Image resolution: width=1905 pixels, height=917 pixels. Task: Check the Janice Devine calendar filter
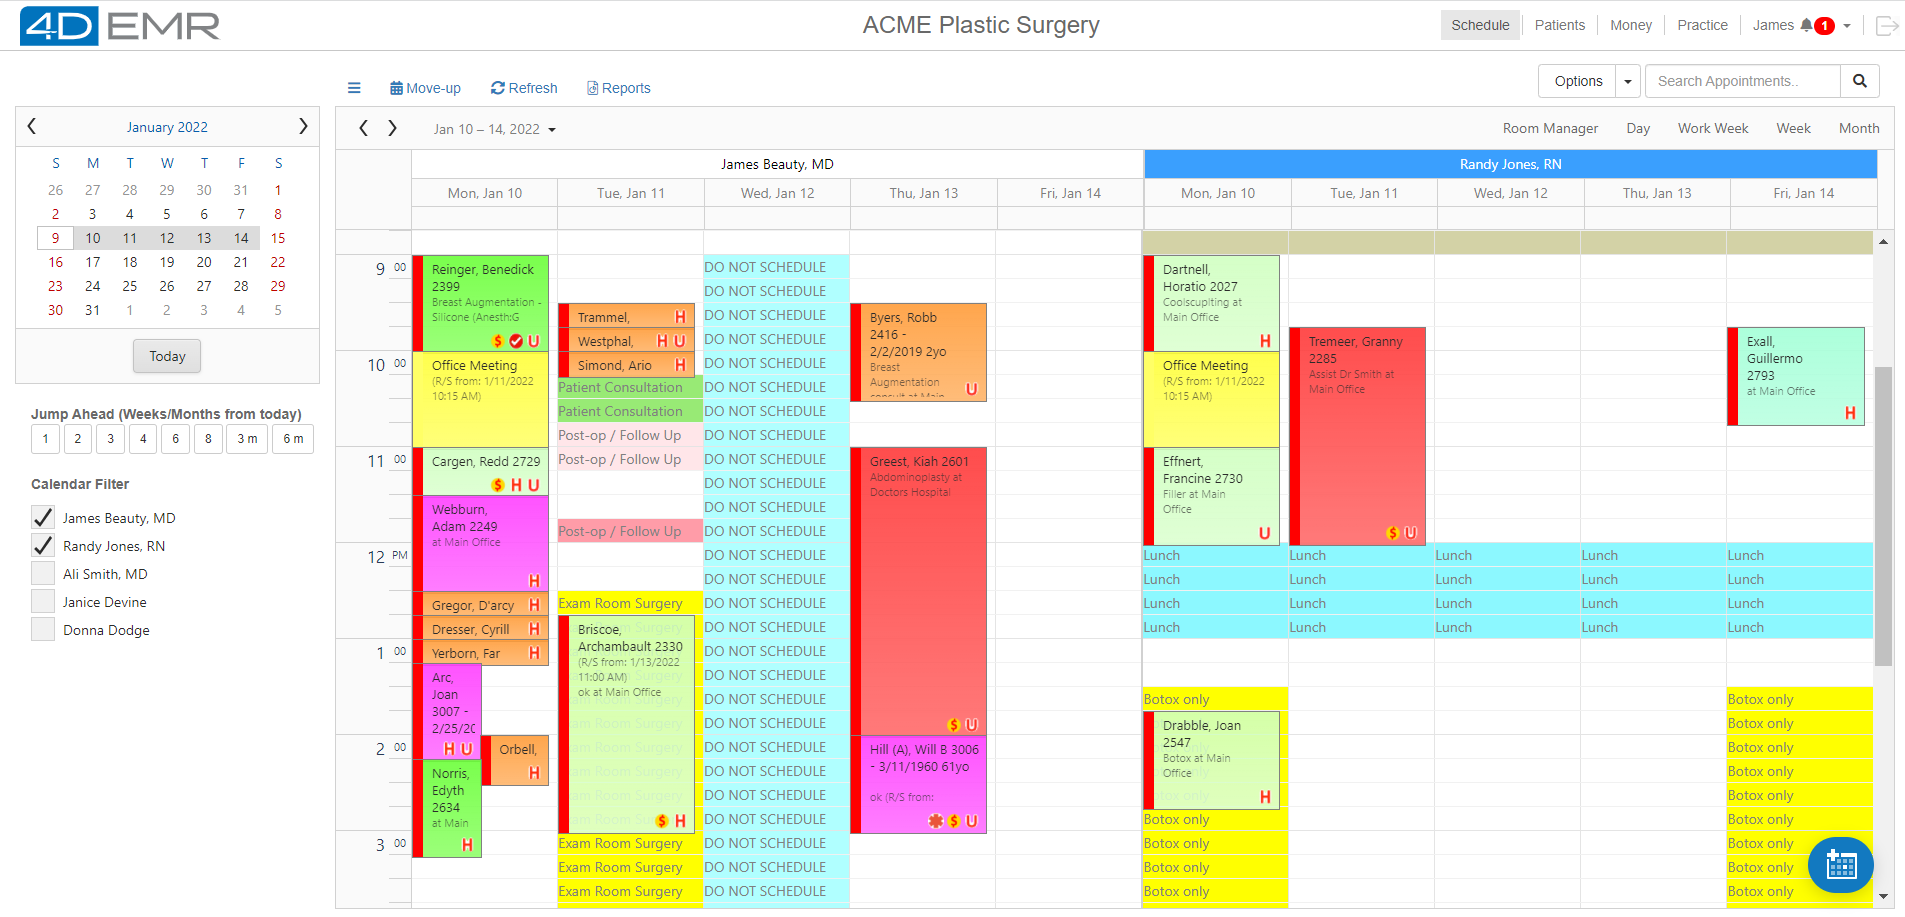(42, 602)
